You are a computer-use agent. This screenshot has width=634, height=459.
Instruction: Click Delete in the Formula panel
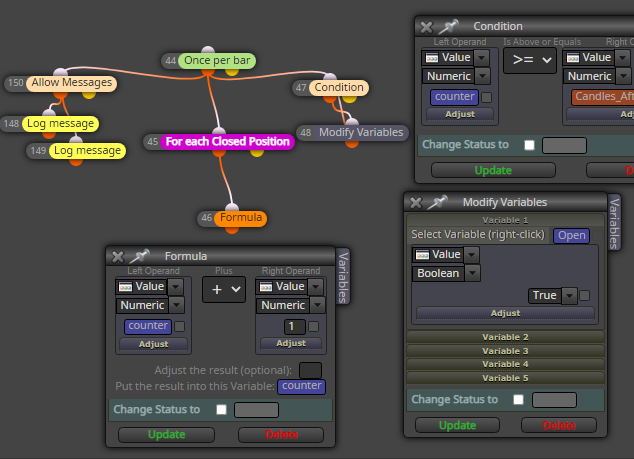[281, 435]
